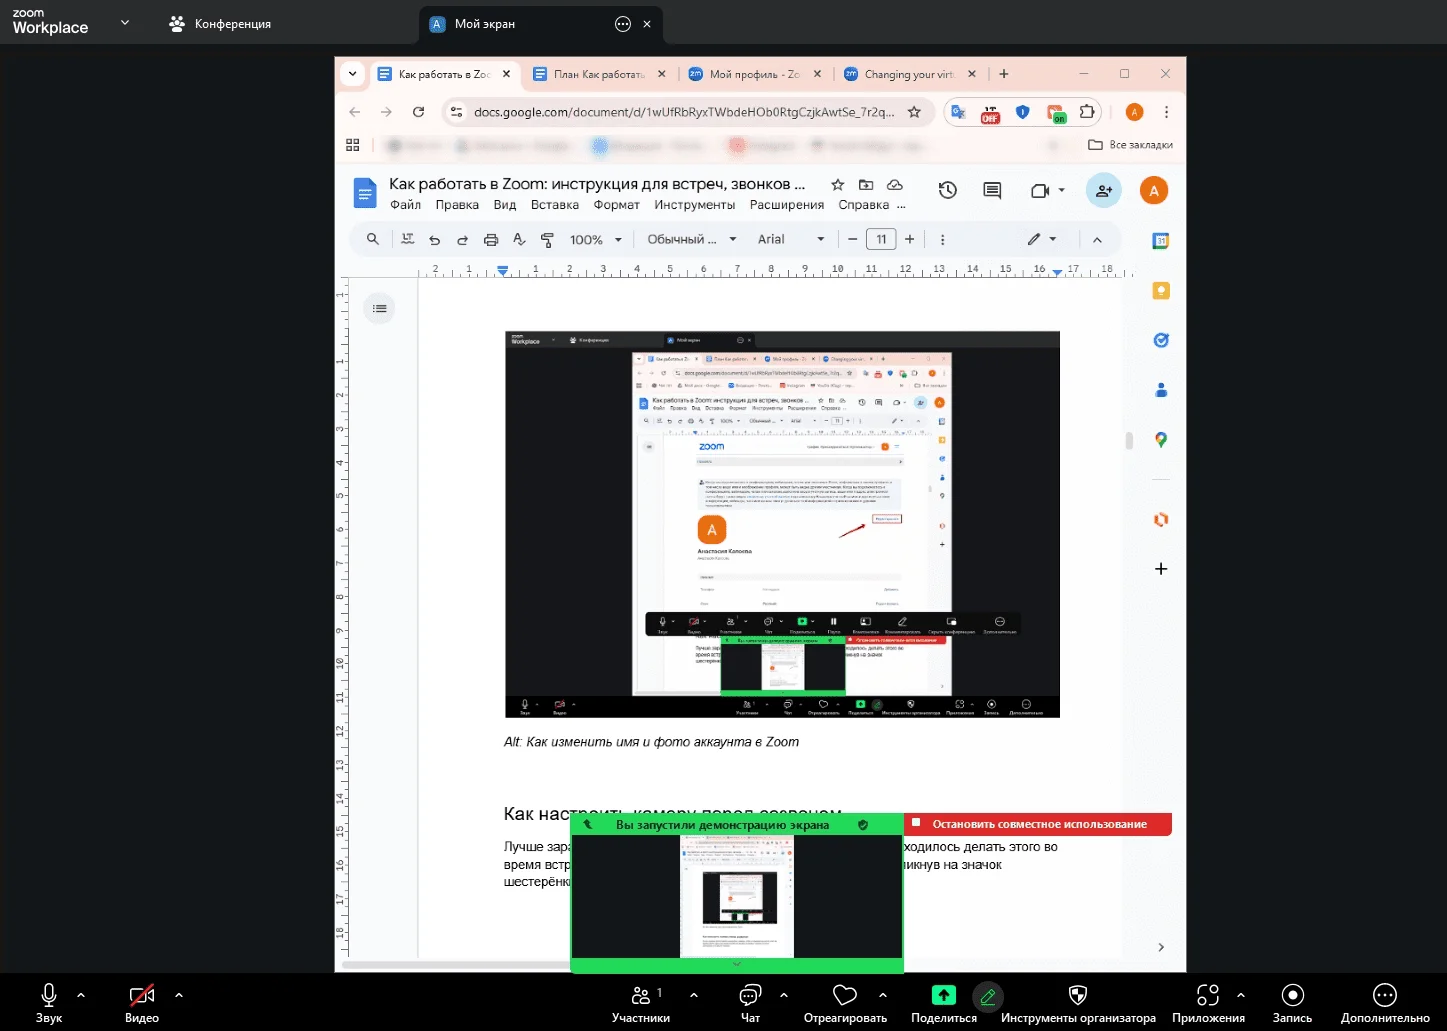Open Chrome tab search dropdown
The width and height of the screenshot is (1447, 1031).
[352, 74]
